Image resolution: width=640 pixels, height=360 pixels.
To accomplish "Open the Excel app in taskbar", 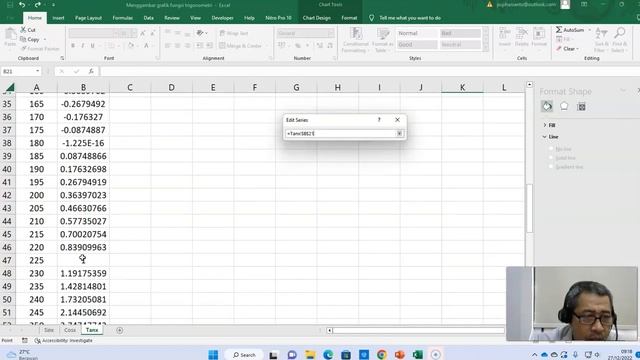I will 418,354.
